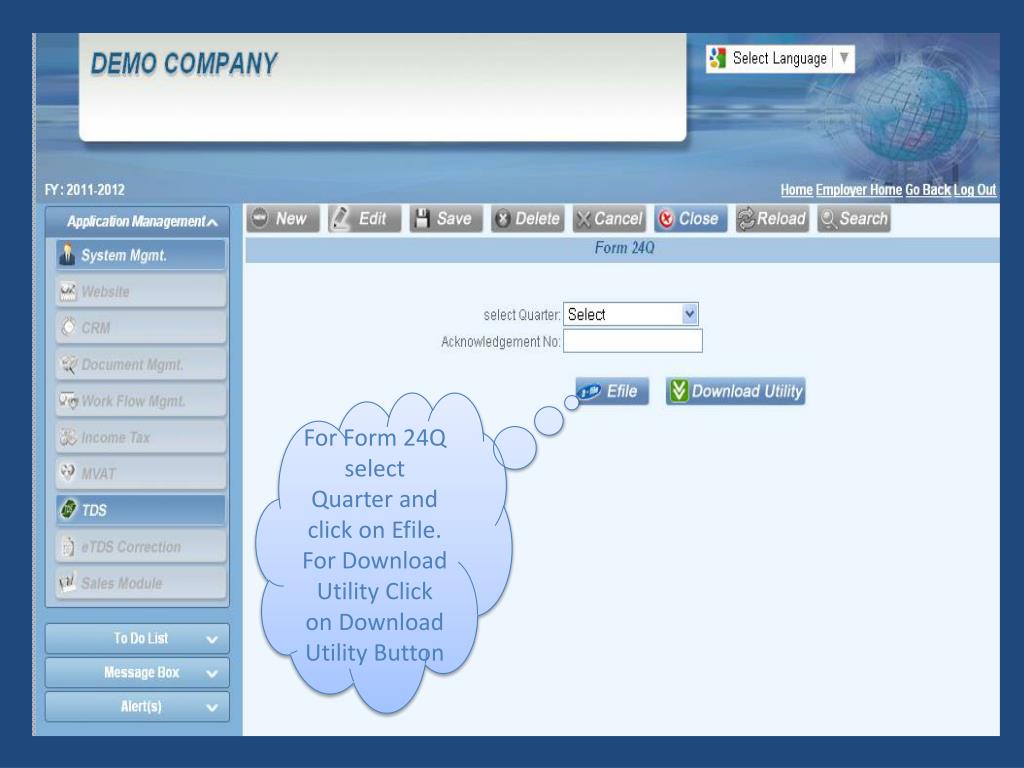Click the Work Flow Mgmt. icon
The height and width of the screenshot is (768, 1024).
click(68, 400)
